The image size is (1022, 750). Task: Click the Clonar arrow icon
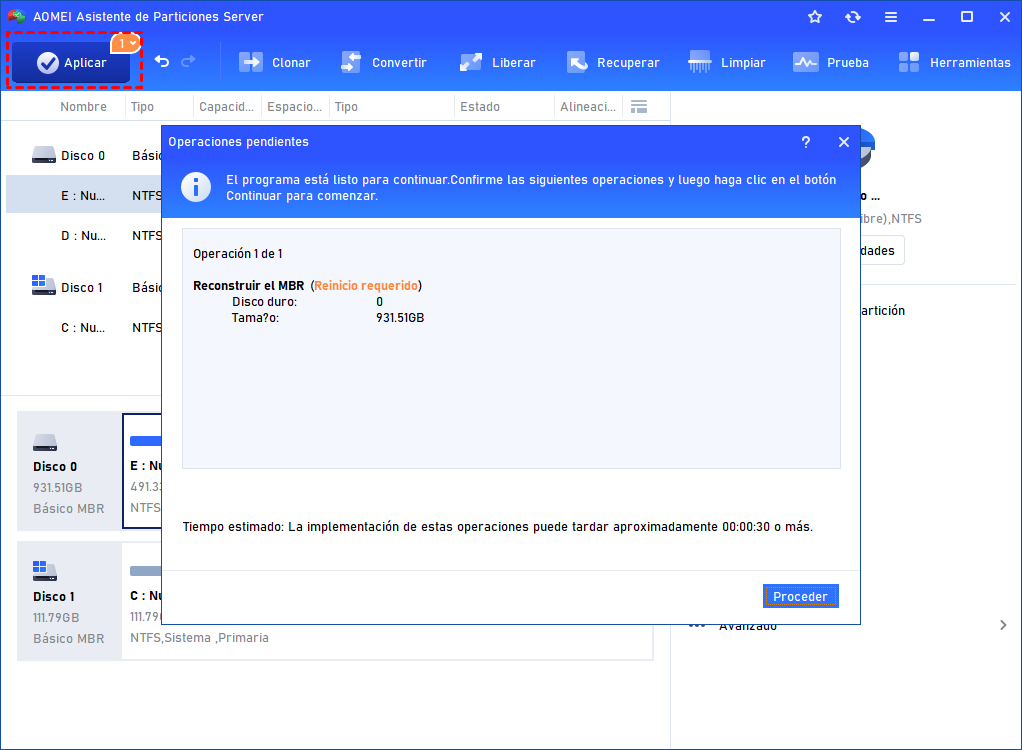pos(251,63)
